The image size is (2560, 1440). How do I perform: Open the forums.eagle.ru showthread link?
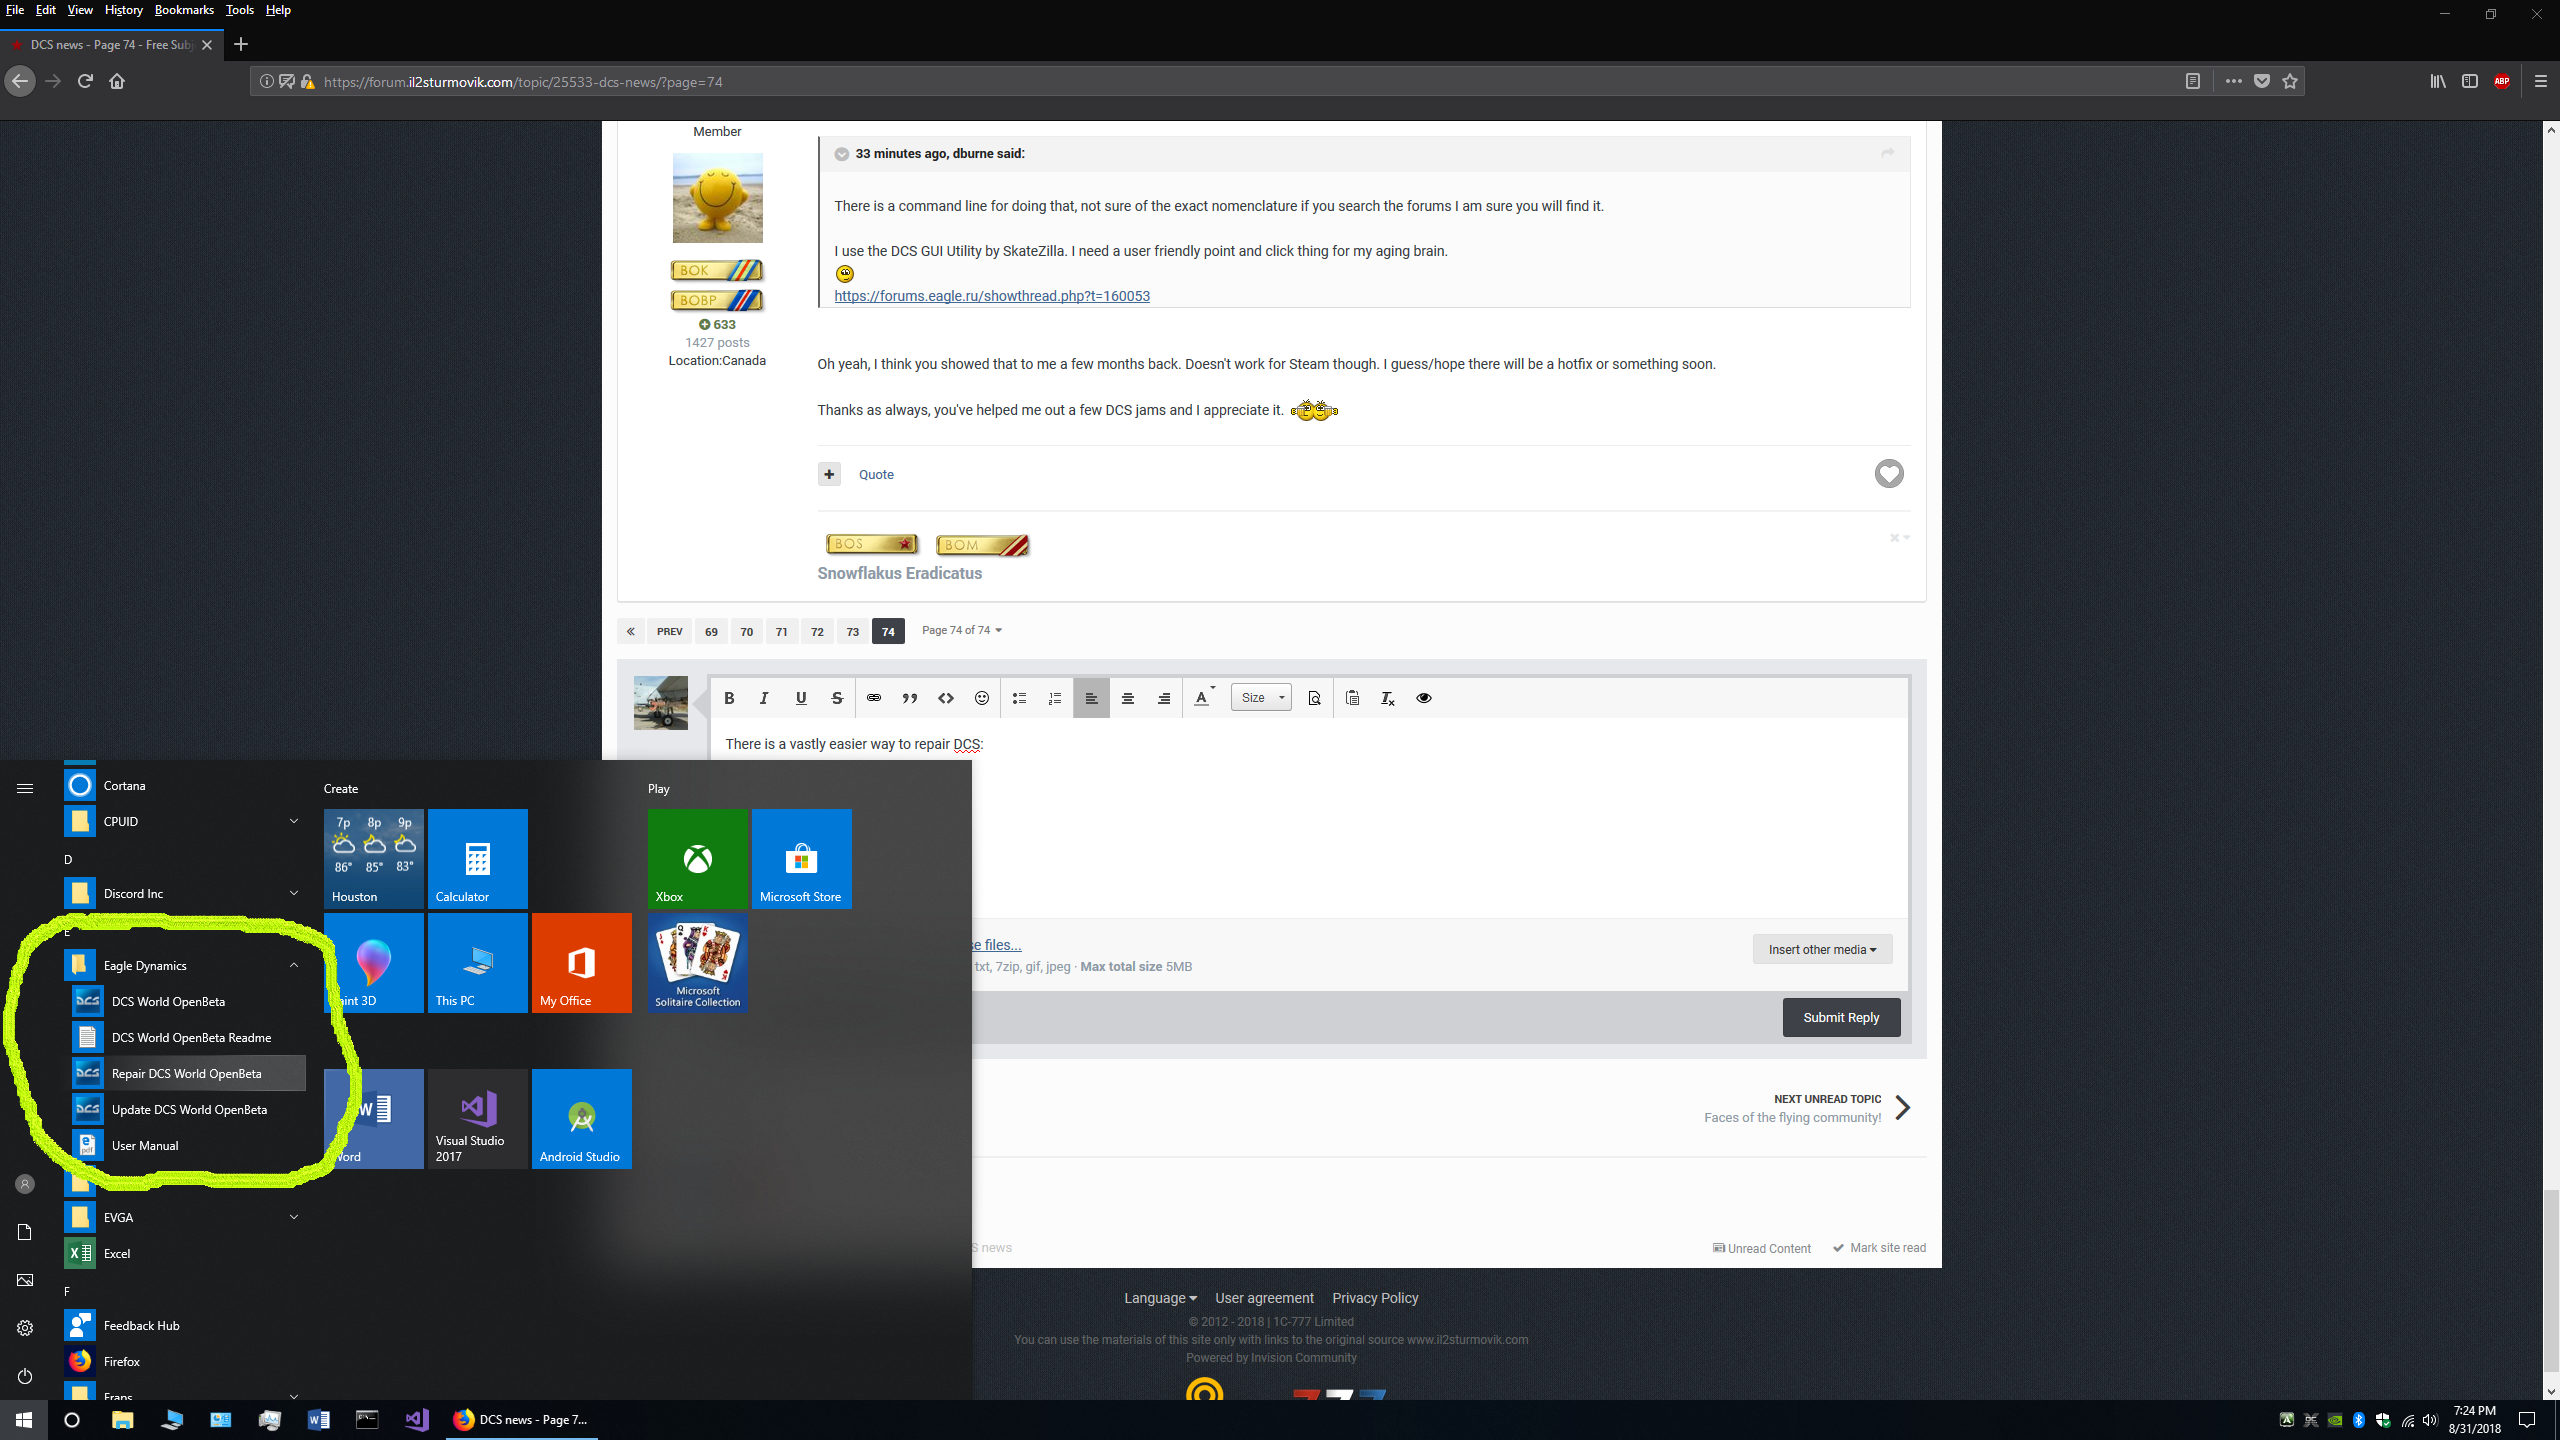tap(992, 296)
